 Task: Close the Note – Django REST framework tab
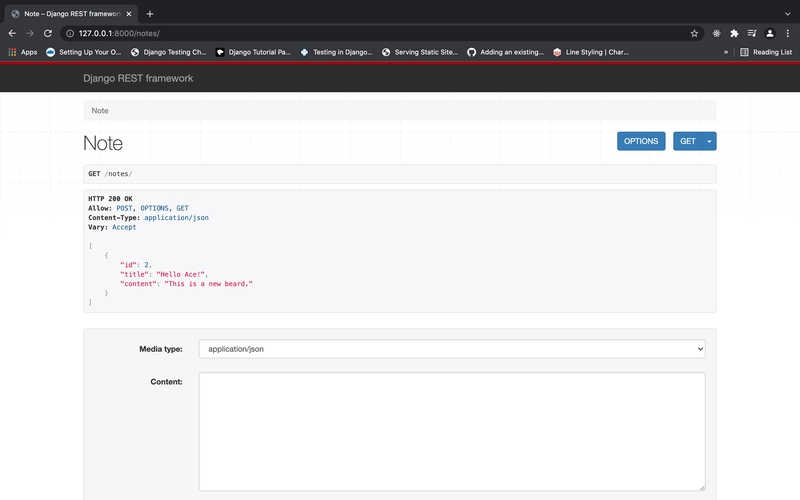point(129,14)
